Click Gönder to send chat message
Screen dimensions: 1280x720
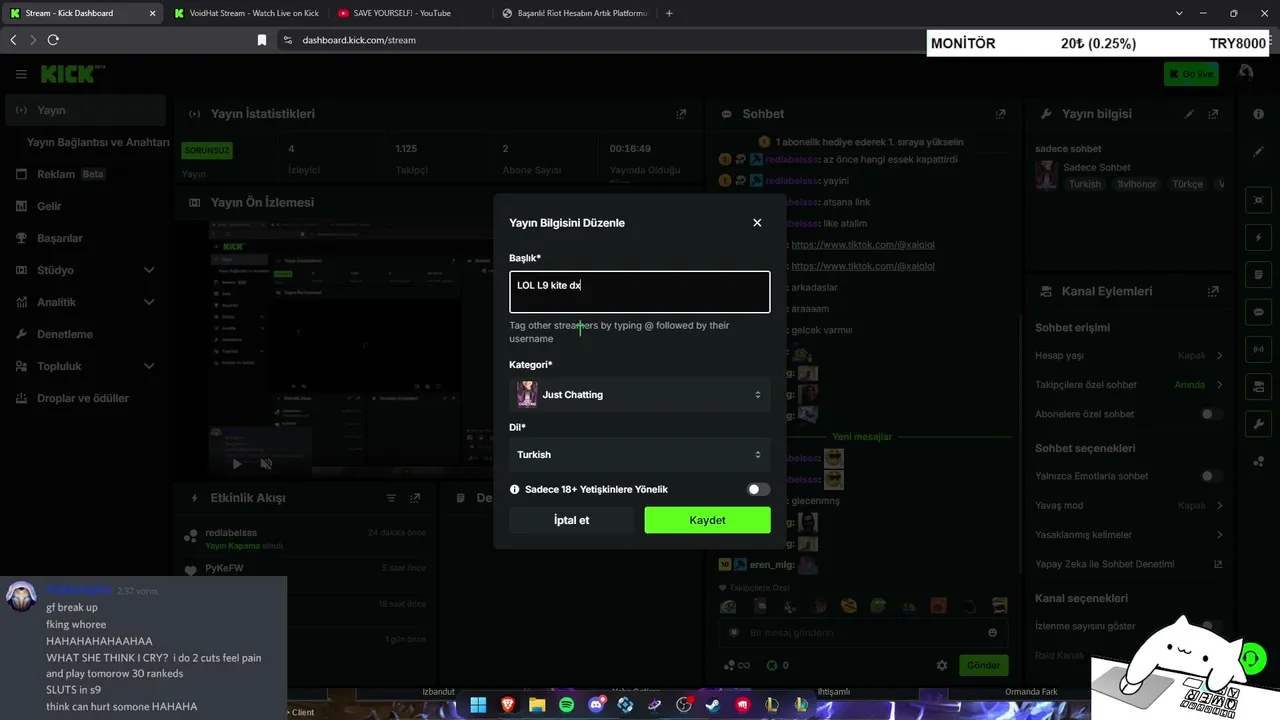(983, 665)
